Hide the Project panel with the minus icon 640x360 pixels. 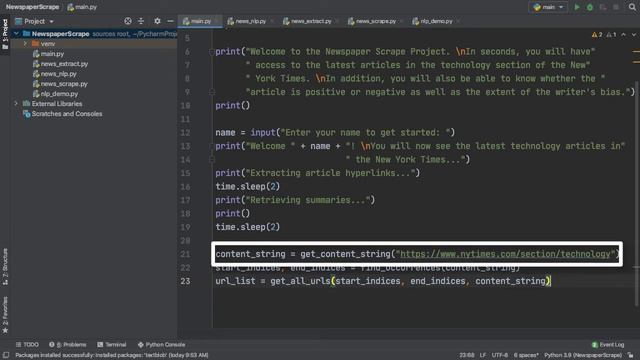click(170, 21)
